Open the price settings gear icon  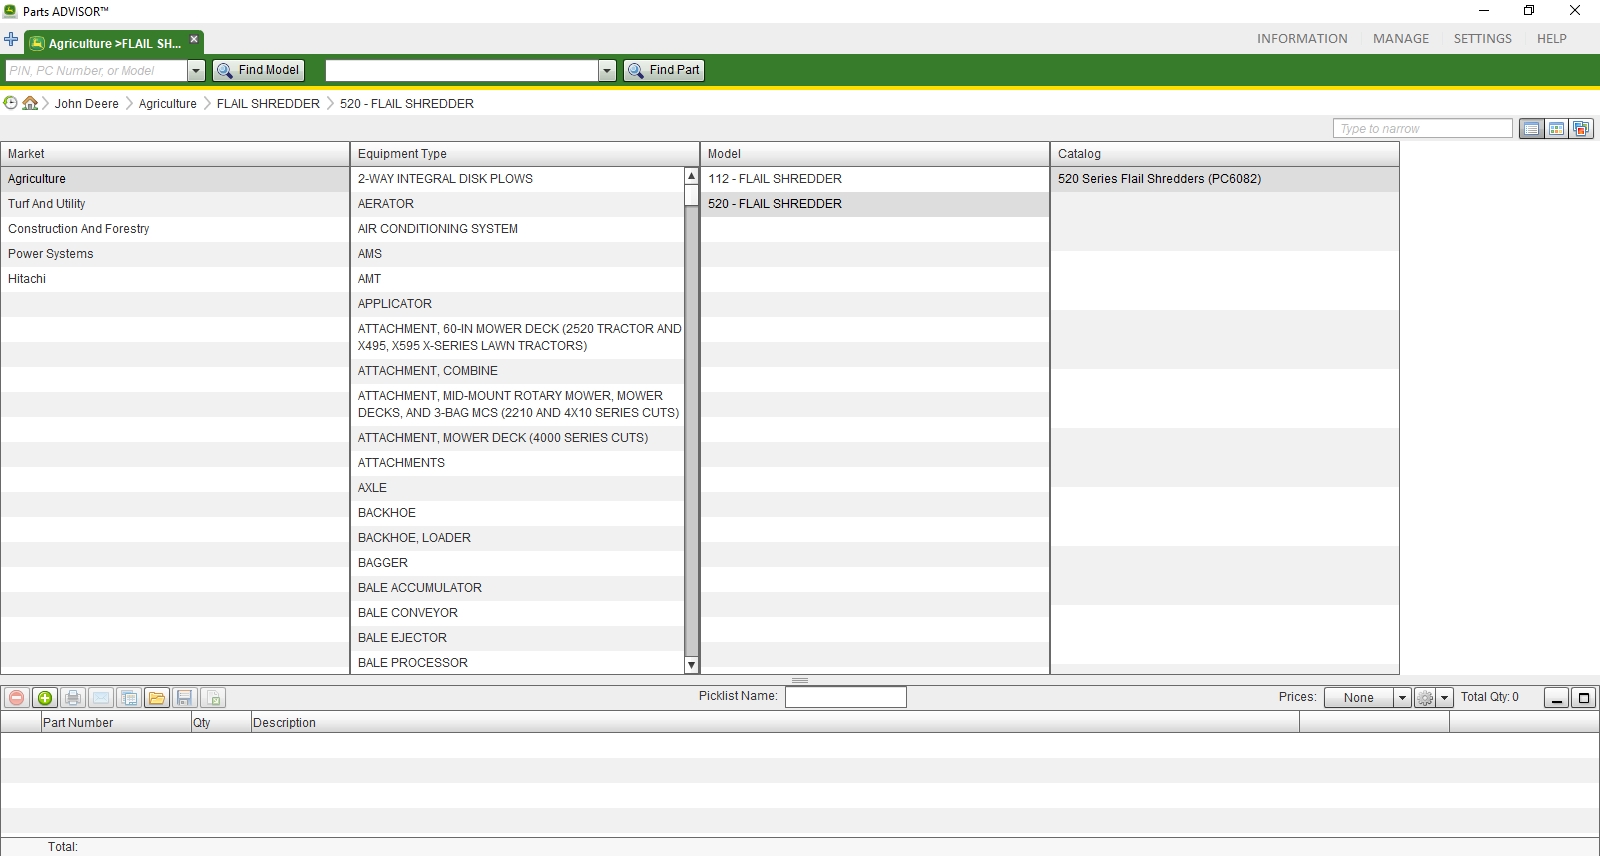[x=1425, y=698]
